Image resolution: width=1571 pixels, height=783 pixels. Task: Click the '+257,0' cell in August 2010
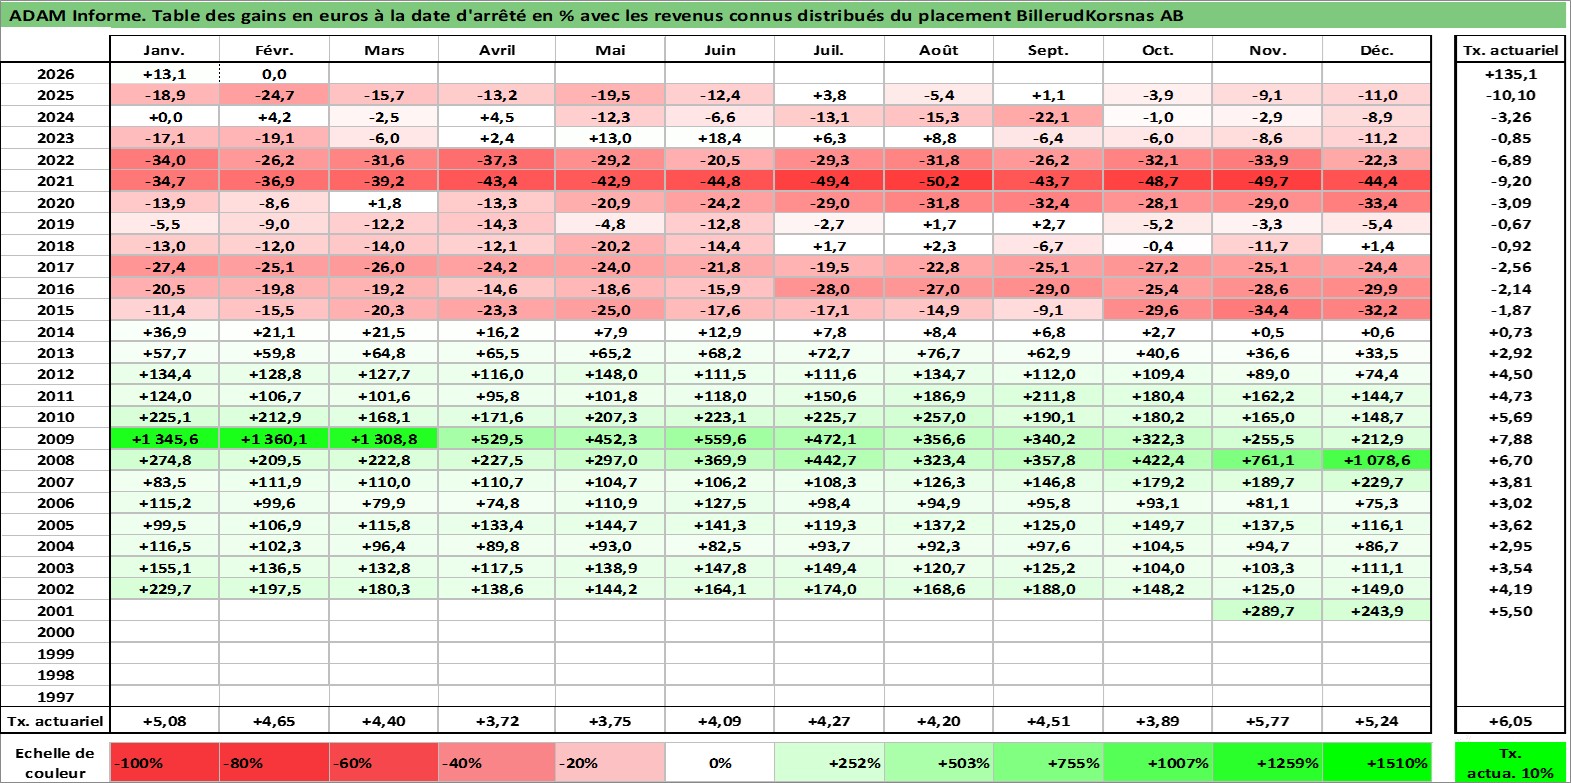coord(939,417)
